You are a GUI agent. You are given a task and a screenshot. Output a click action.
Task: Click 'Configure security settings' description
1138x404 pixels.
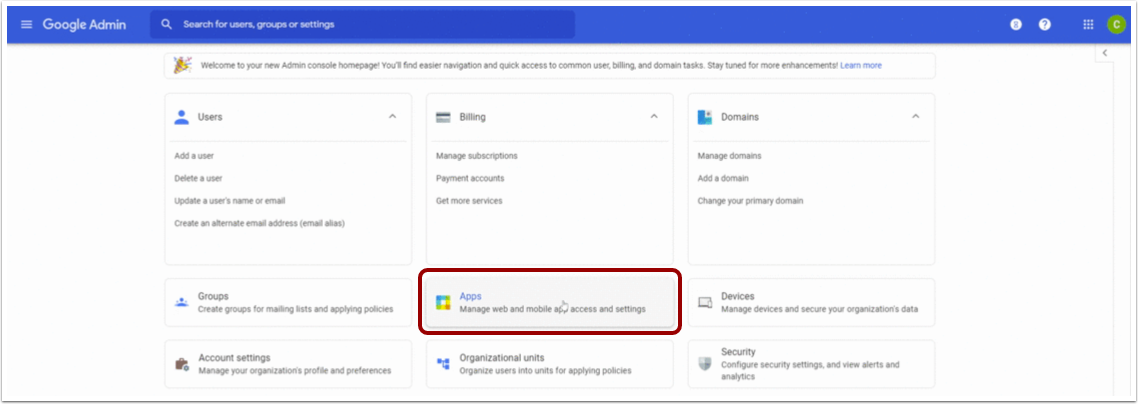tap(810, 371)
